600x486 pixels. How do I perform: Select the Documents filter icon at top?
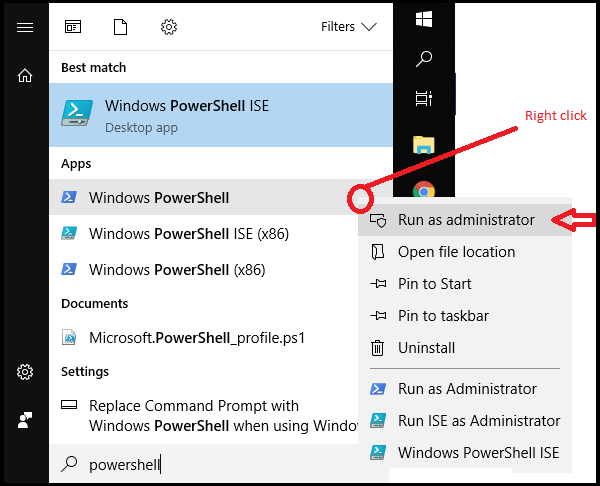click(120, 27)
